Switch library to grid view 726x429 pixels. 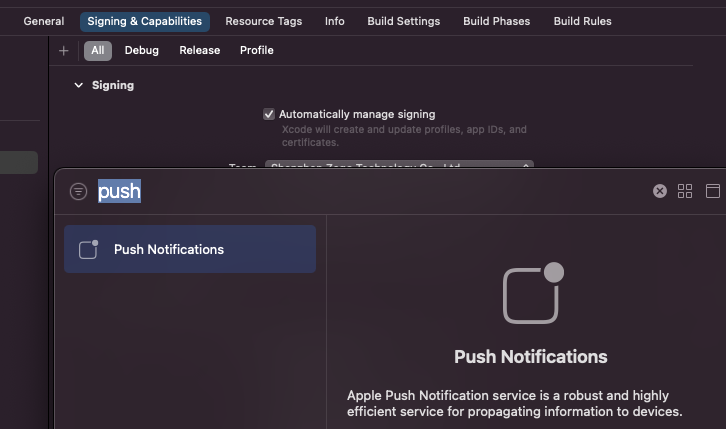pos(685,191)
